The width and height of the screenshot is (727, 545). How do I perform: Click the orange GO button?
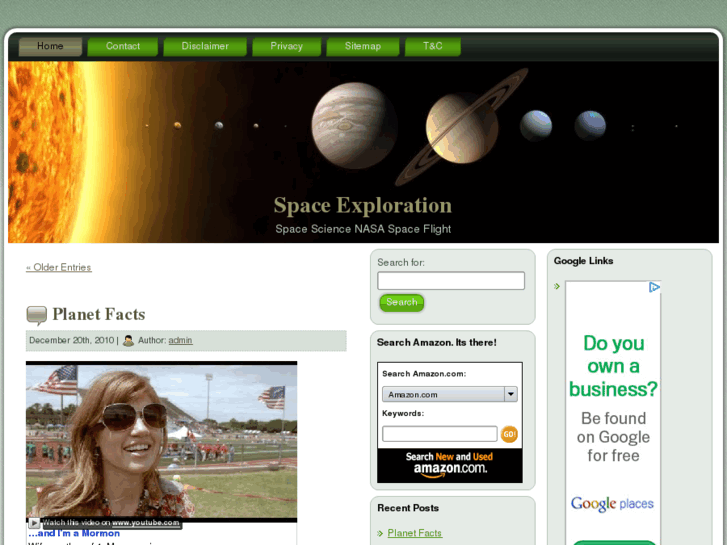pyautogui.click(x=509, y=434)
